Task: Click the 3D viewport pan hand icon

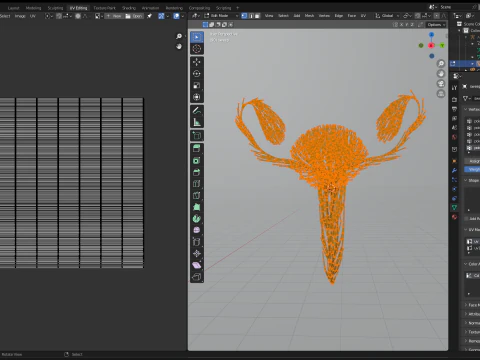Action: (441, 74)
